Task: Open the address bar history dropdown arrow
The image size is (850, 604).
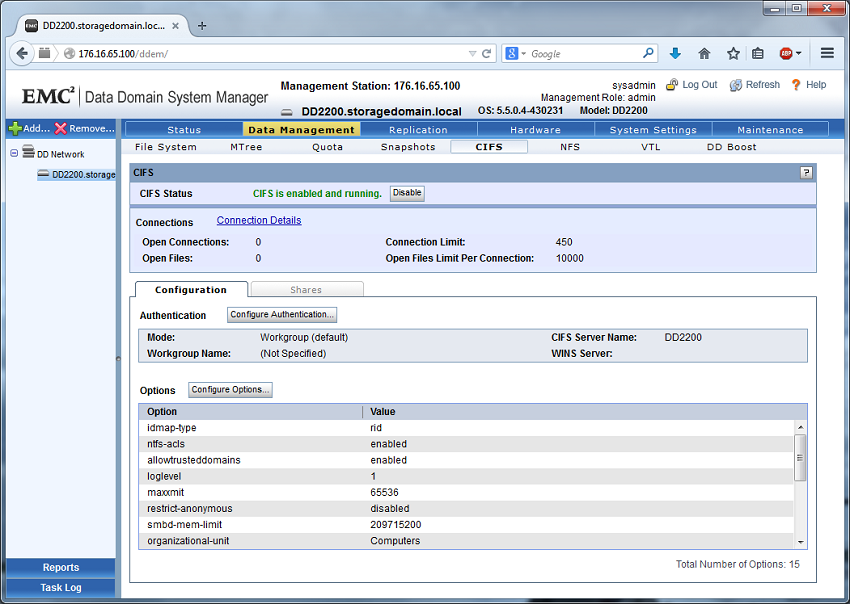Action: 472,54
